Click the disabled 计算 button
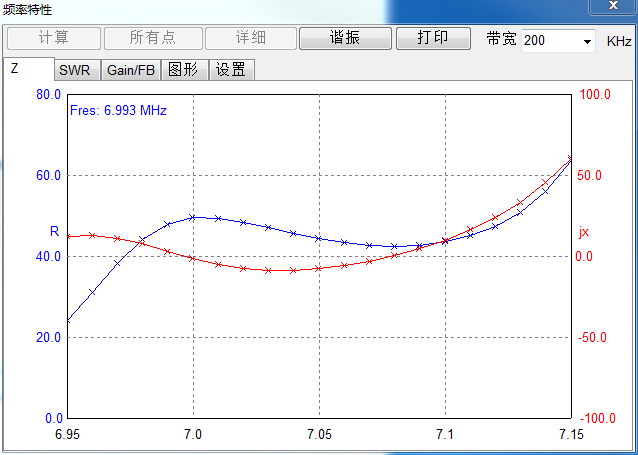 pyautogui.click(x=54, y=38)
